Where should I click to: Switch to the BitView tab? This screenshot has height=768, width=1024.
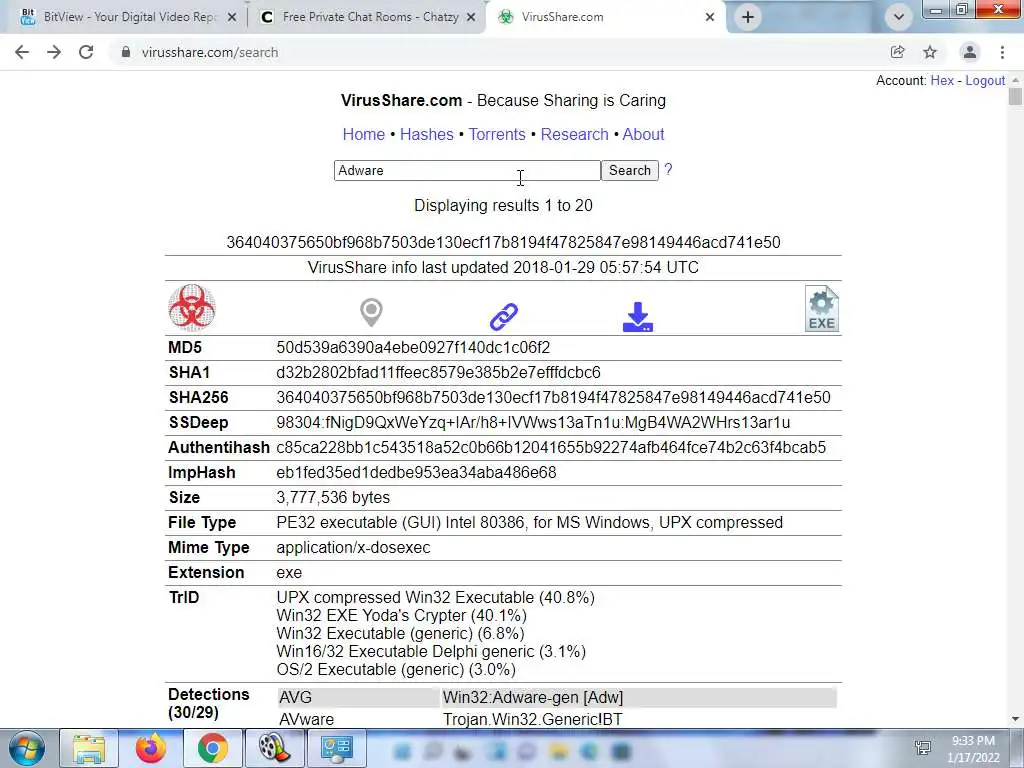tap(124, 17)
